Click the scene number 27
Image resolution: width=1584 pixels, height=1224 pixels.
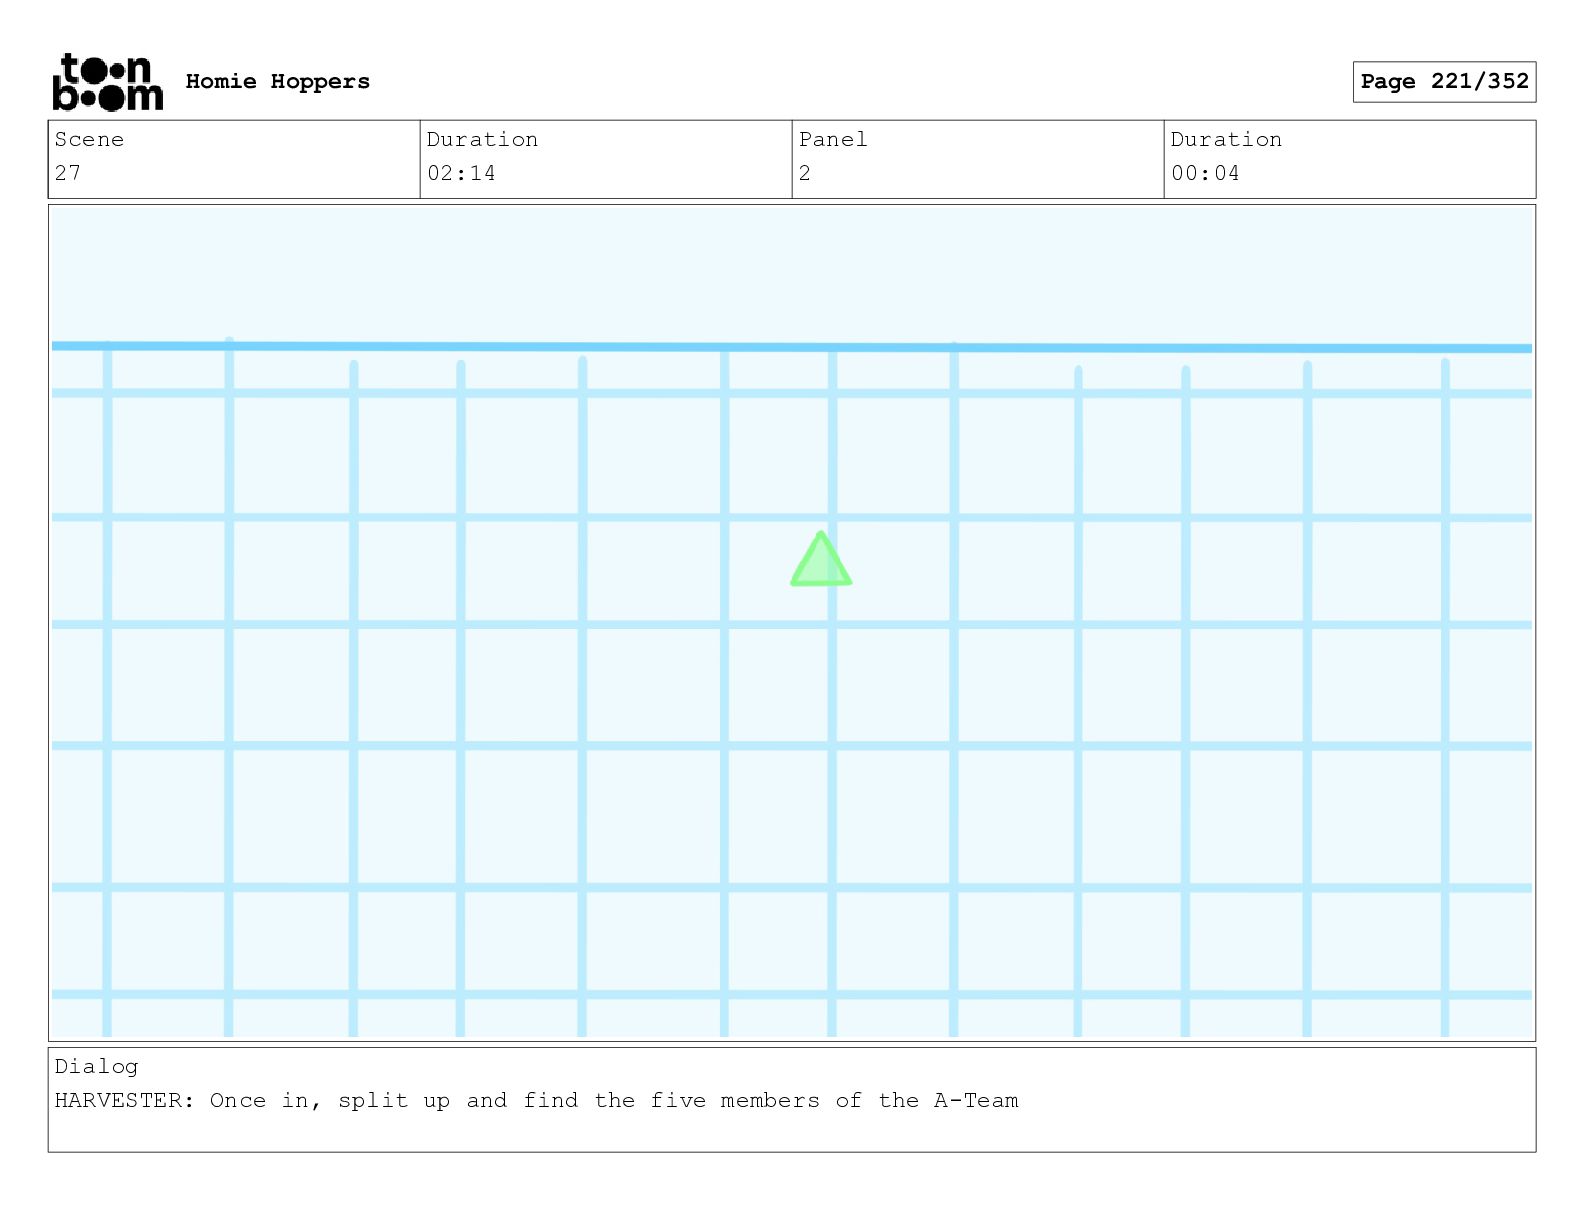[x=68, y=173]
